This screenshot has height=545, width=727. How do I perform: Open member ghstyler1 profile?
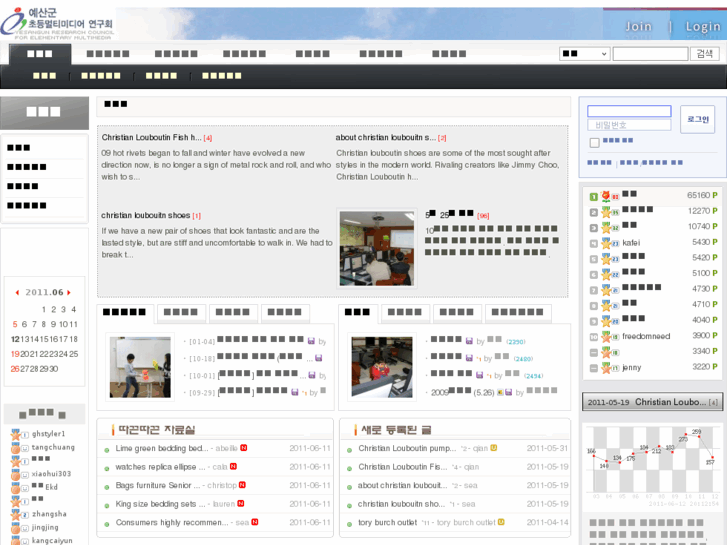click(48, 434)
